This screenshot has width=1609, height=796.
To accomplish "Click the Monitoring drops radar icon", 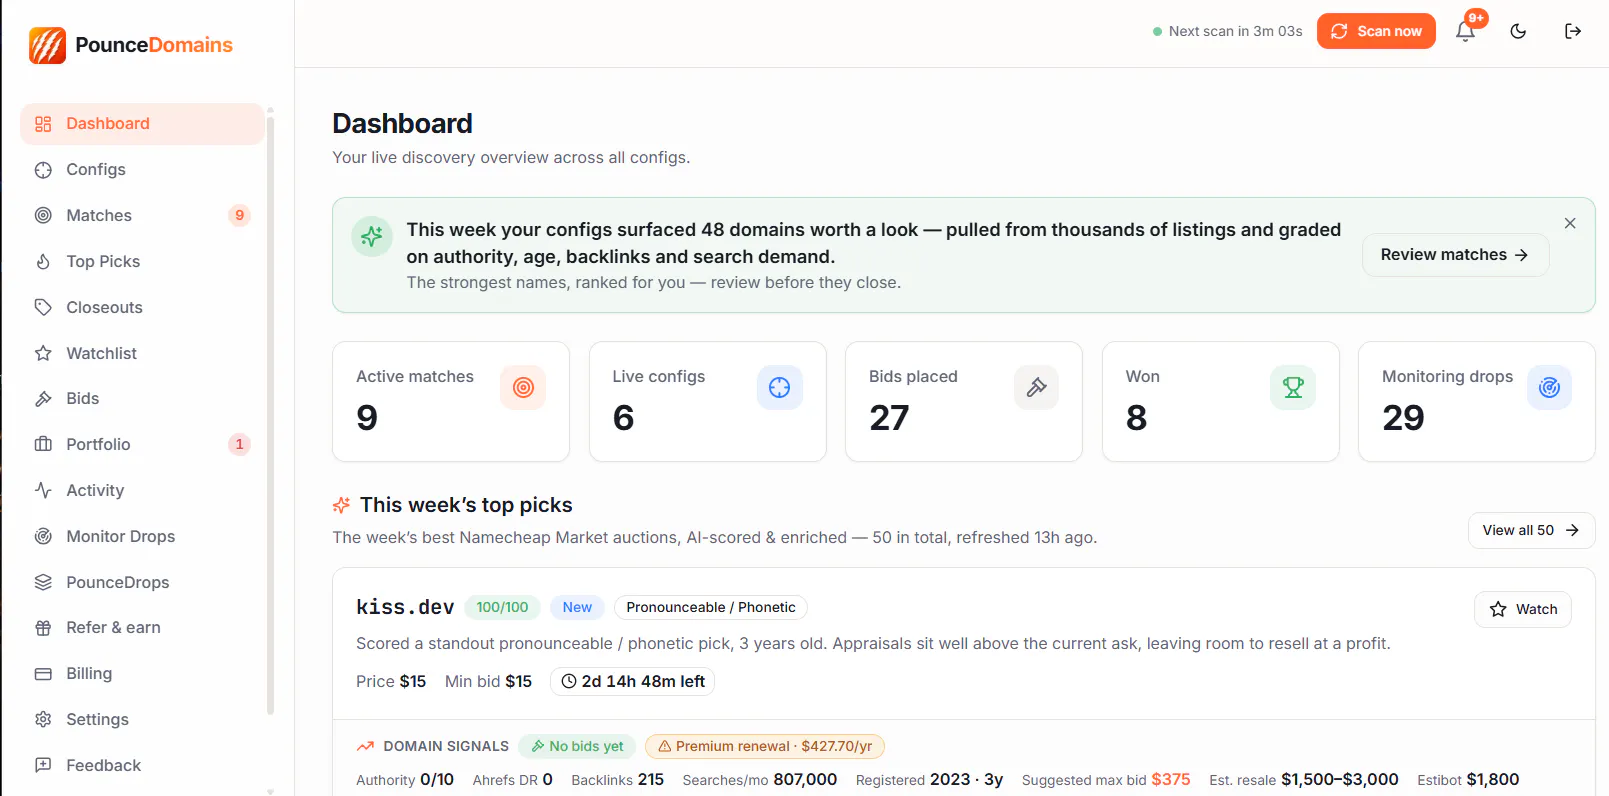I will pos(1549,387).
